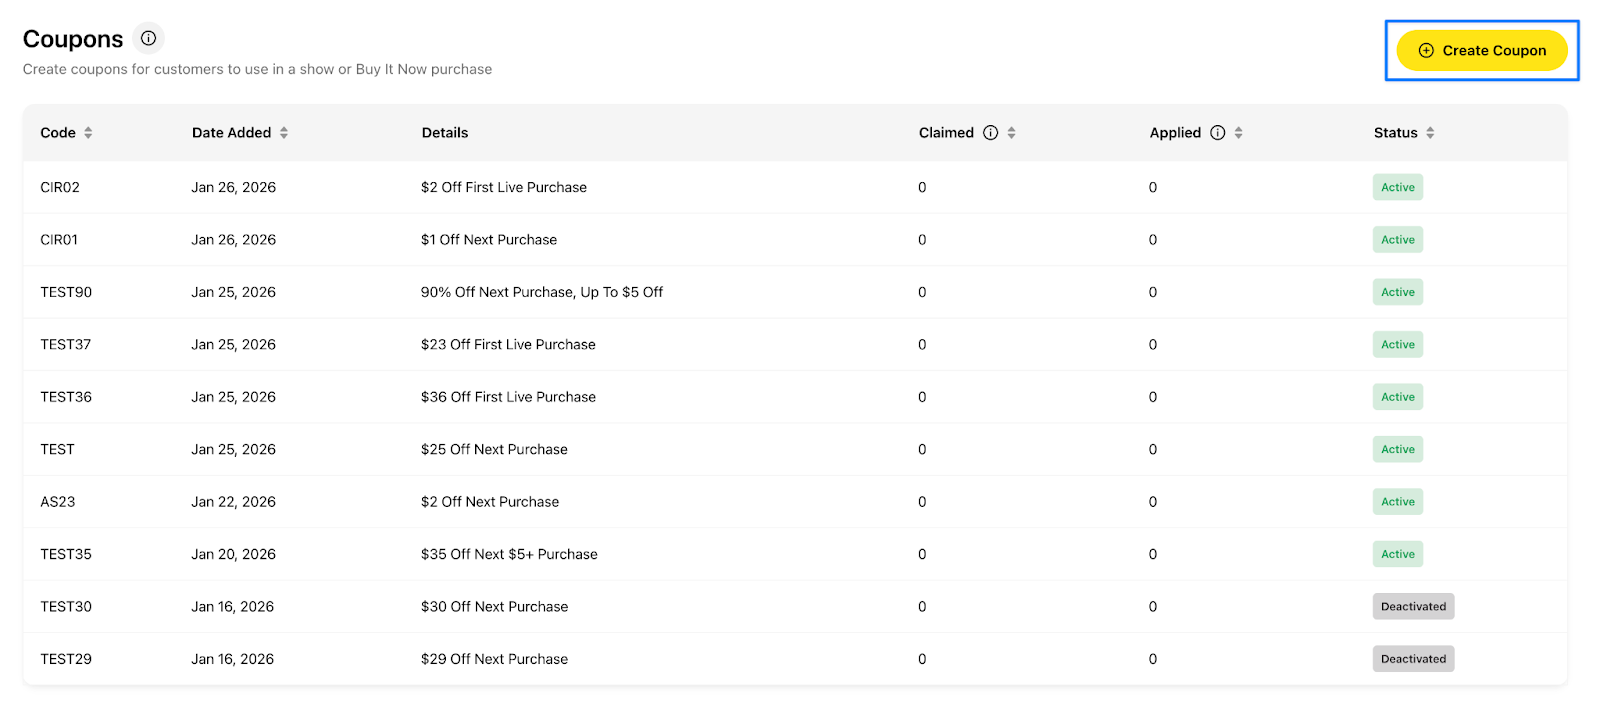
Task: Sort by Applied column arrows
Action: click(1239, 133)
